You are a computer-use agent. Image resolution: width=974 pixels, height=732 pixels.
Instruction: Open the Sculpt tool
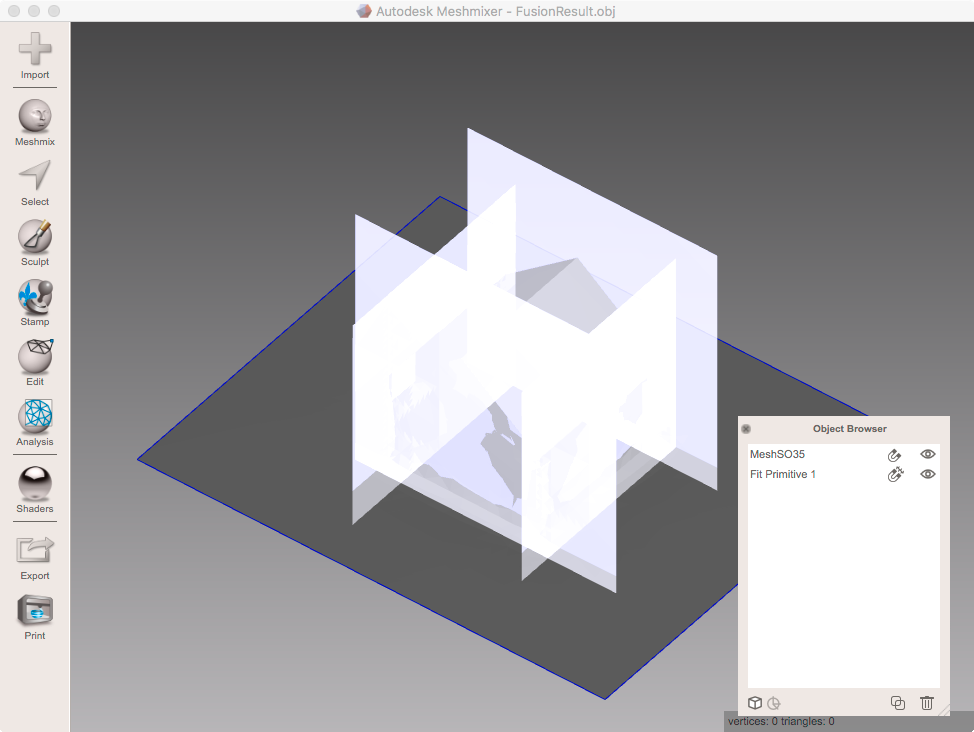point(34,240)
